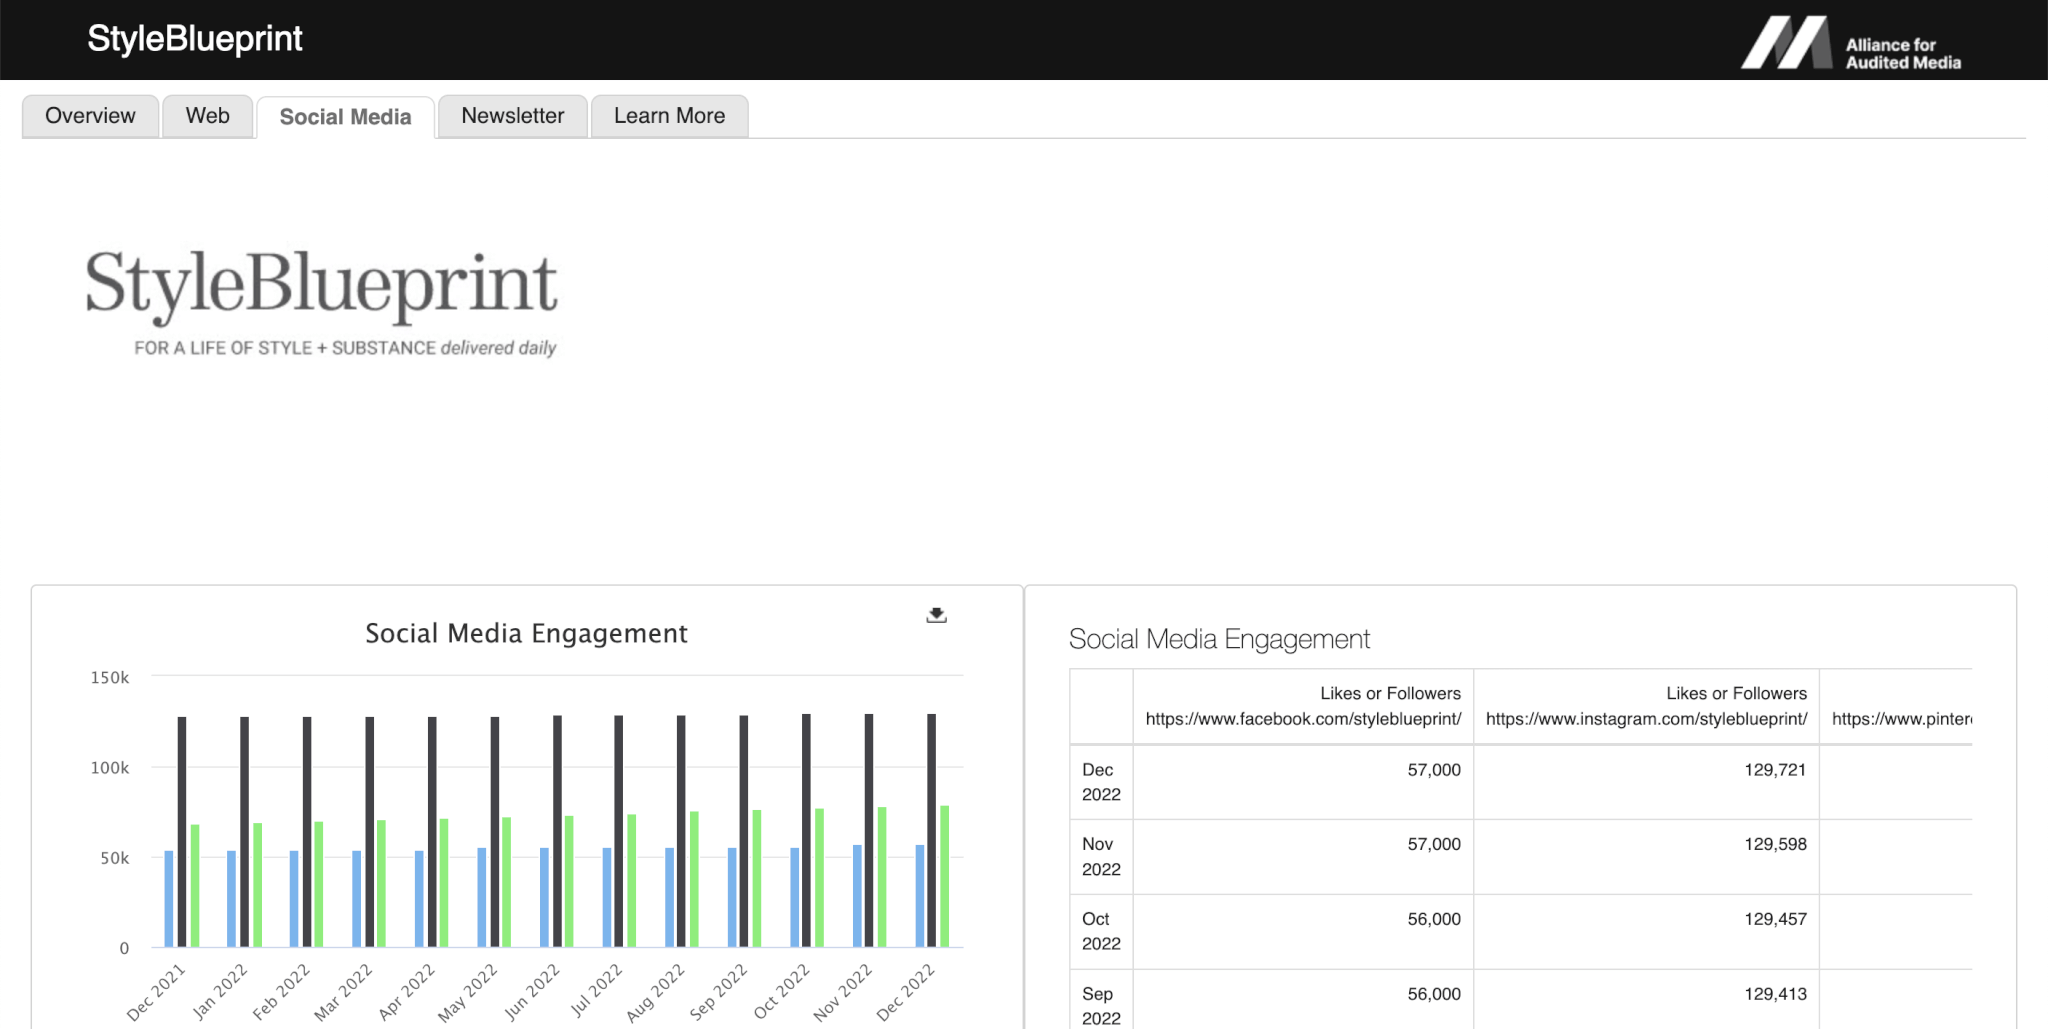This screenshot has width=2048, height=1029.
Task: Go to the Newsletter tab
Action: [513, 116]
